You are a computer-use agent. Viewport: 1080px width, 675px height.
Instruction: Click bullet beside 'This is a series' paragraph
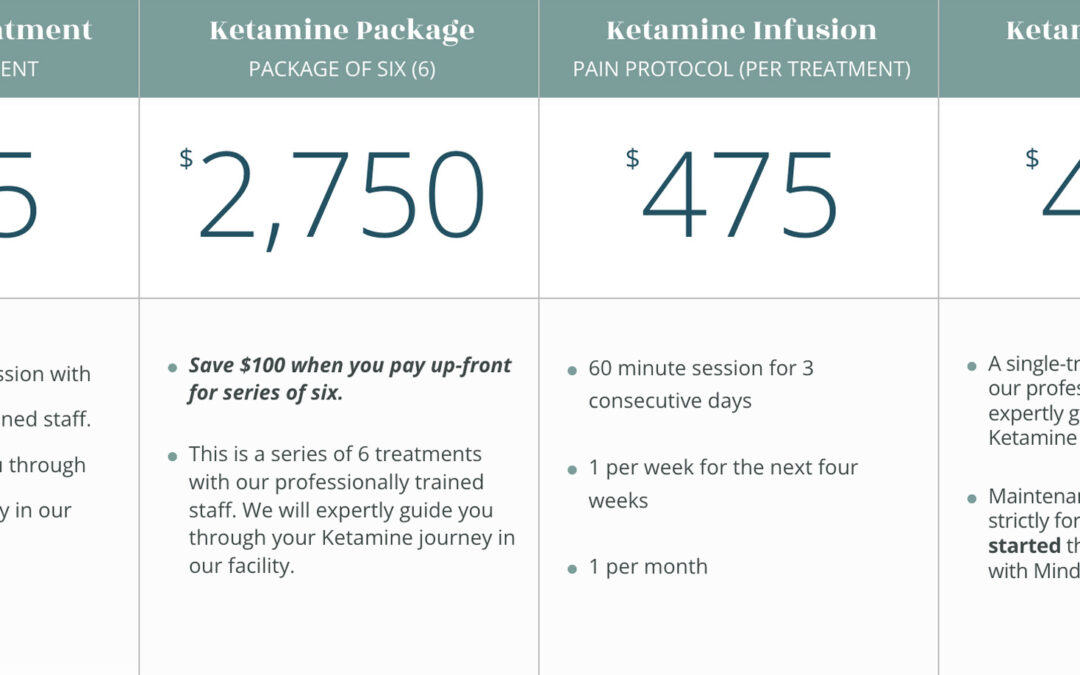tap(172, 457)
